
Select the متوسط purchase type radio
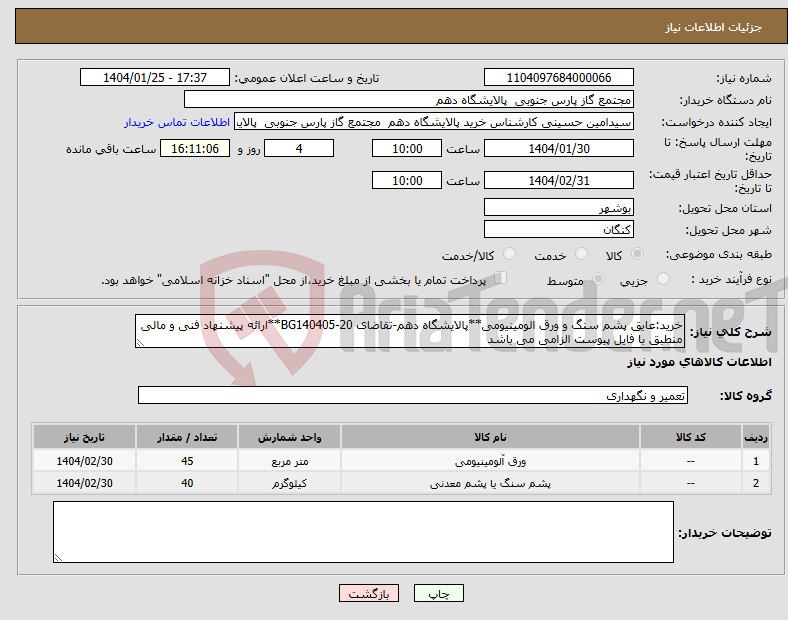coord(598,278)
